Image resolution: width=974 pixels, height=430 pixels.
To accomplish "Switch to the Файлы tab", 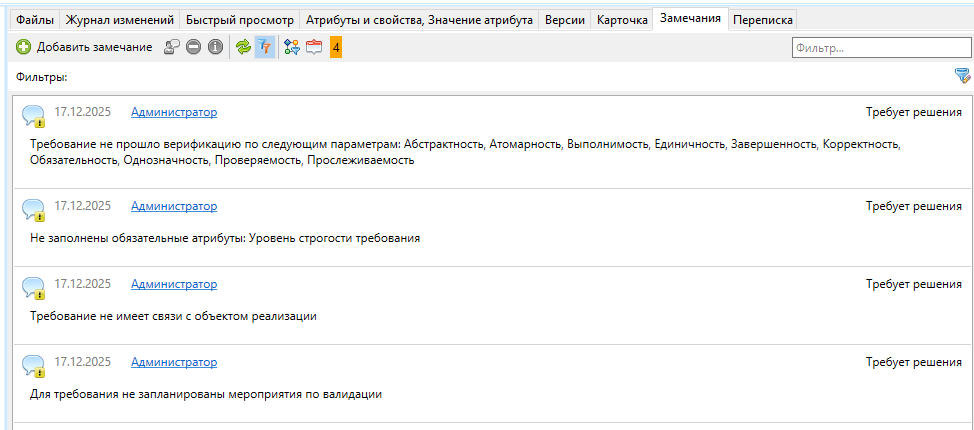I will coord(34,20).
